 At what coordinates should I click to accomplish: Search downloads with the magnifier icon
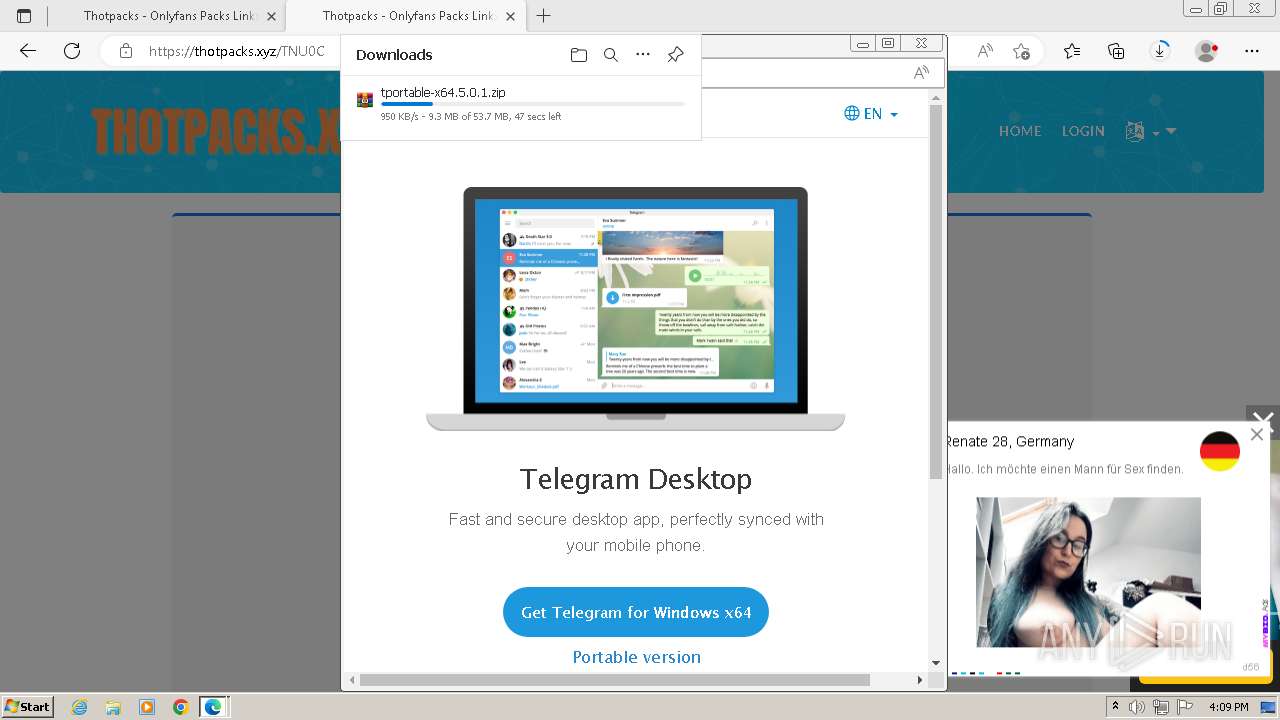611,55
